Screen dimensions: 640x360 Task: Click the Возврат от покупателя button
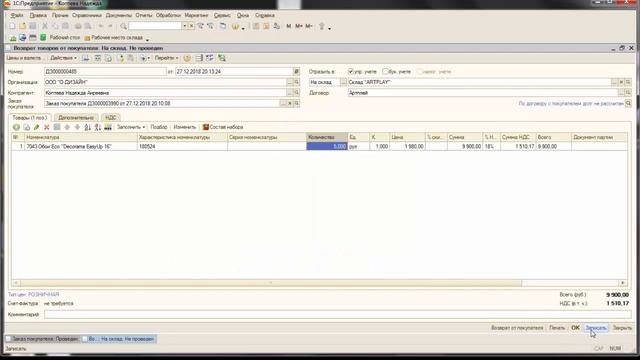(x=517, y=328)
